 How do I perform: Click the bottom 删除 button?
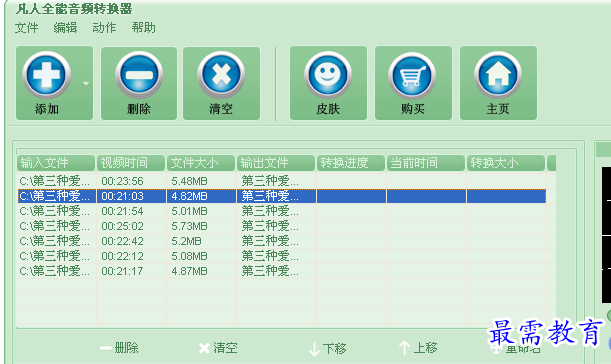click(x=119, y=348)
